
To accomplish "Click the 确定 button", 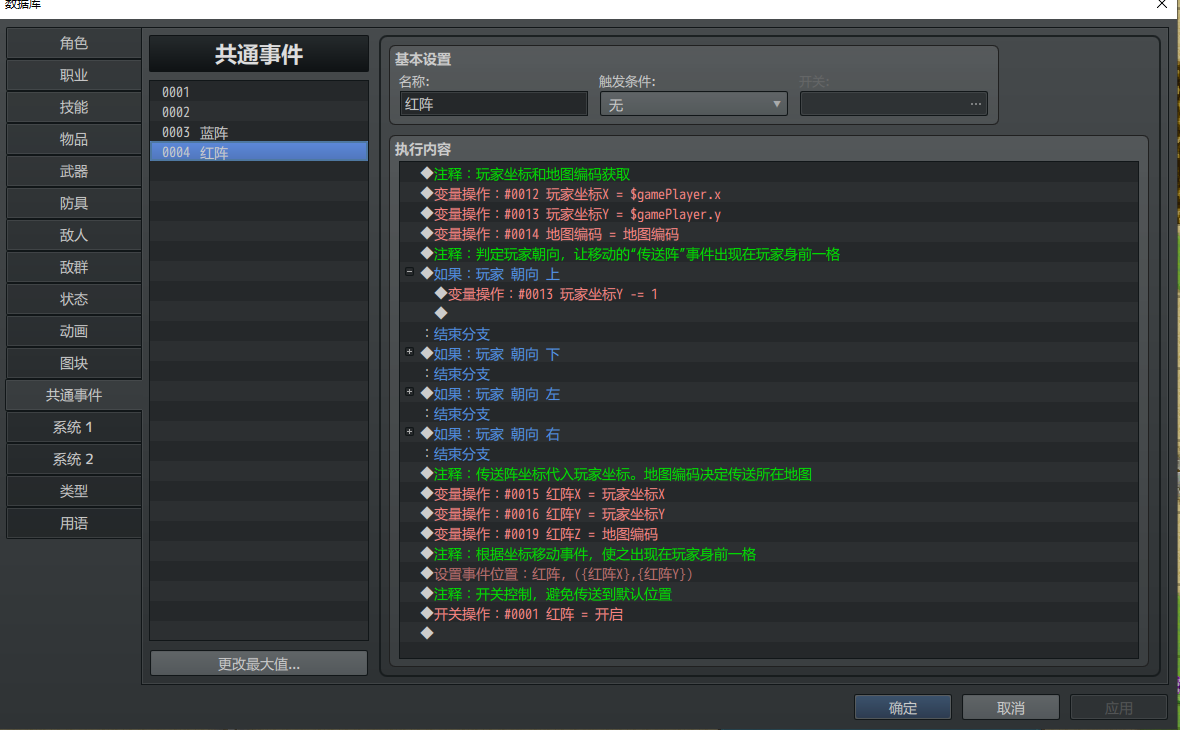I will click(903, 707).
